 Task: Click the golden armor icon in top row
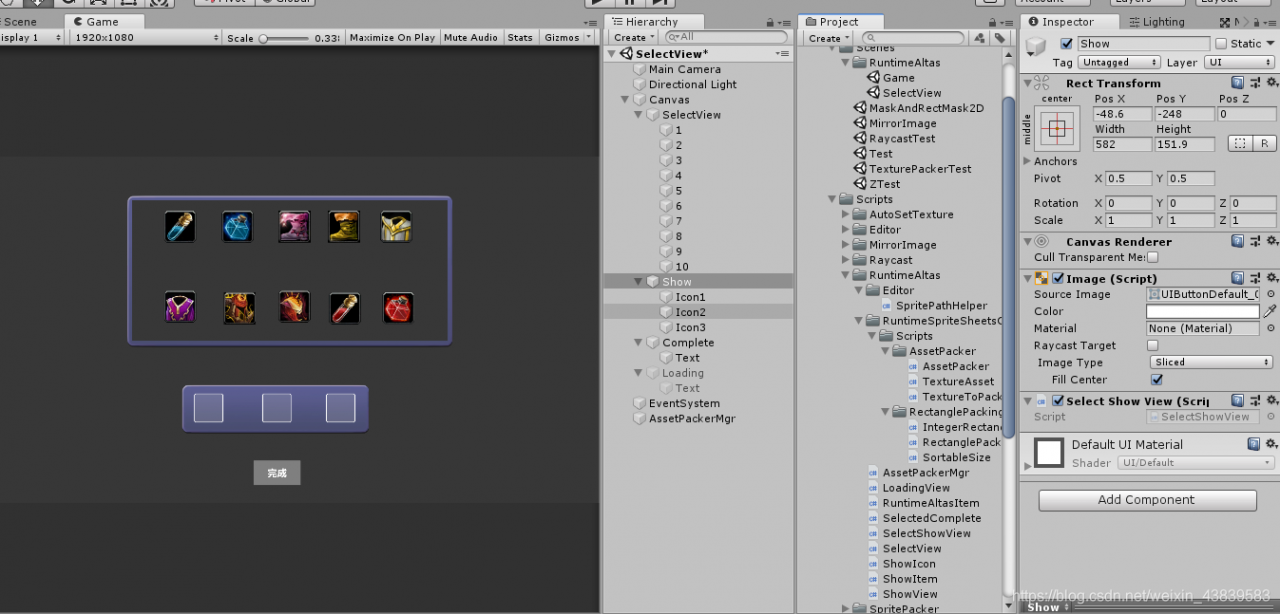click(x=396, y=227)
